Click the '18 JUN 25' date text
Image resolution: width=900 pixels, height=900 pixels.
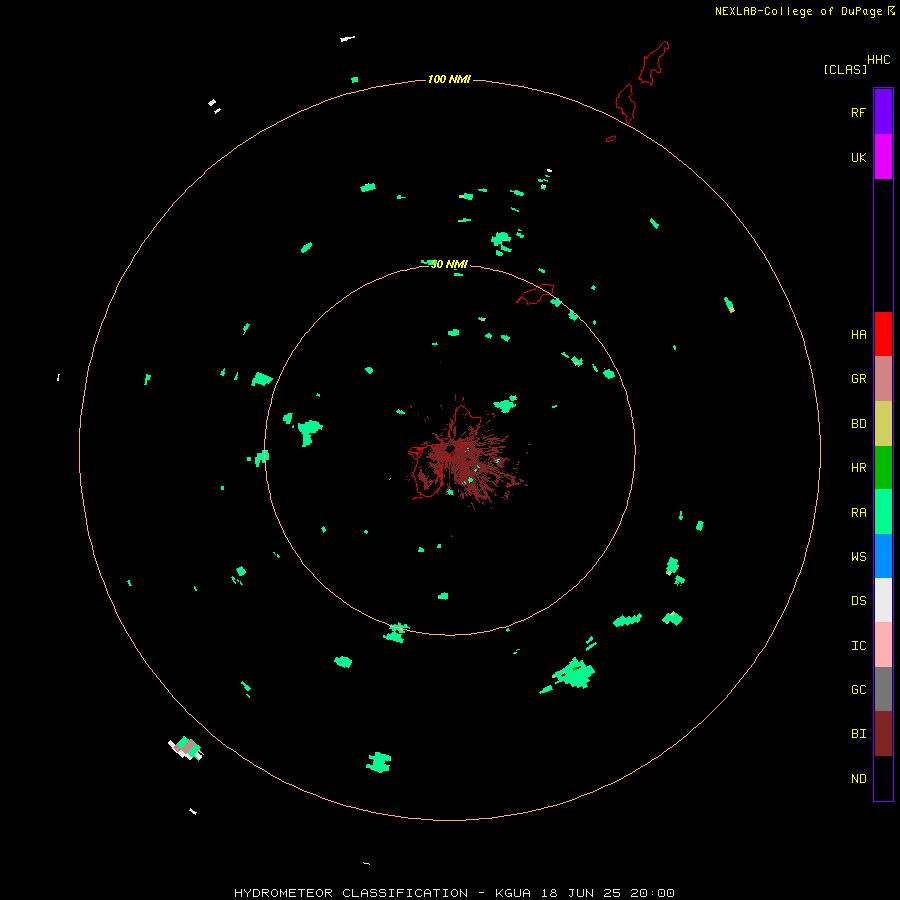pos(581,893)
